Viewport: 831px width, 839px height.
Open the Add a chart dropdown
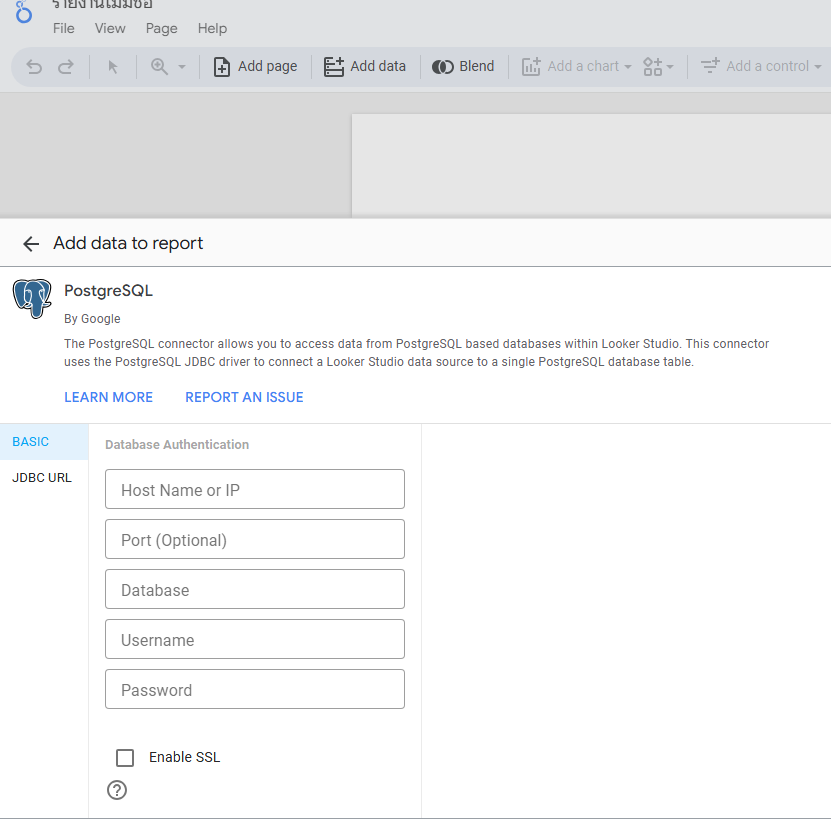tap(576, 66)
